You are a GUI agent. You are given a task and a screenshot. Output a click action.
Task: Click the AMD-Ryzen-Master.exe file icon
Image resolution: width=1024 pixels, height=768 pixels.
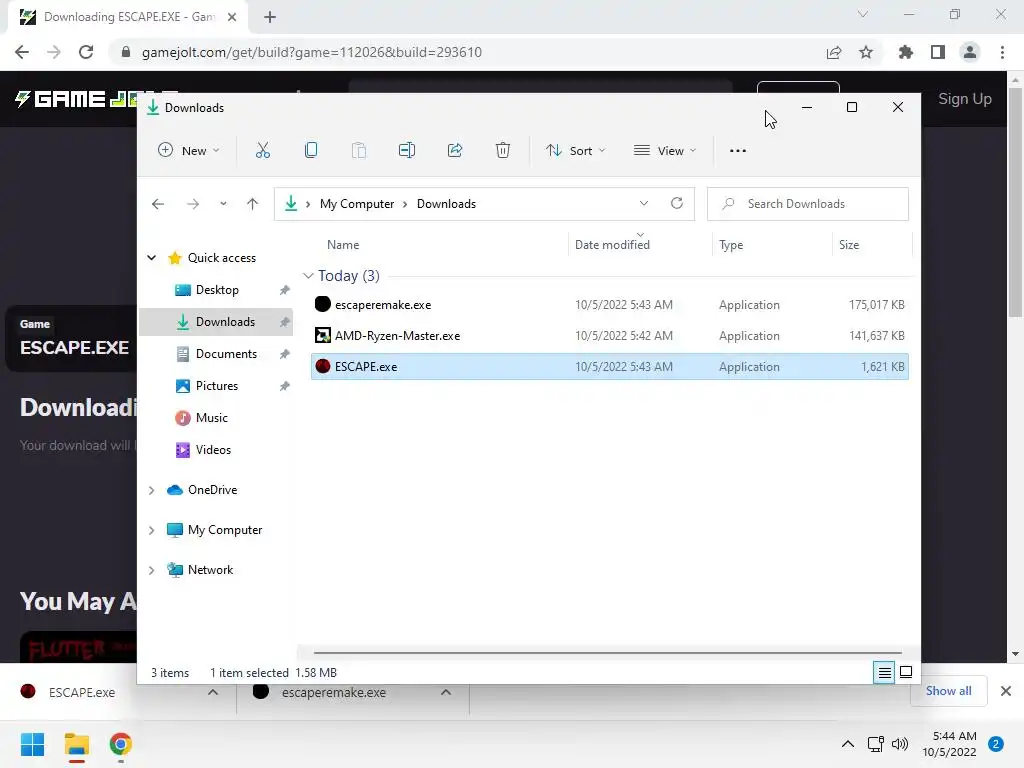click(323, 335)
